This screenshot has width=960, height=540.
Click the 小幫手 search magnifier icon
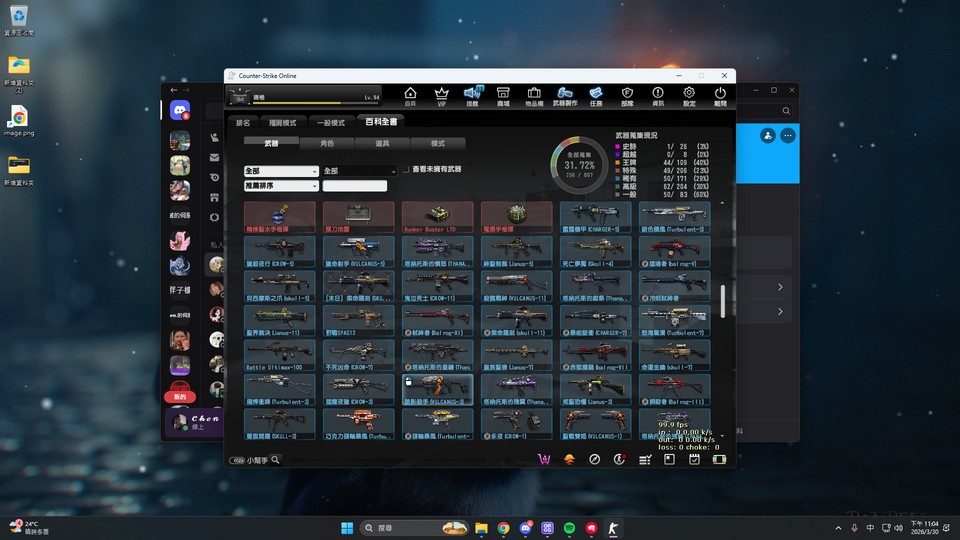coord(275,460)
